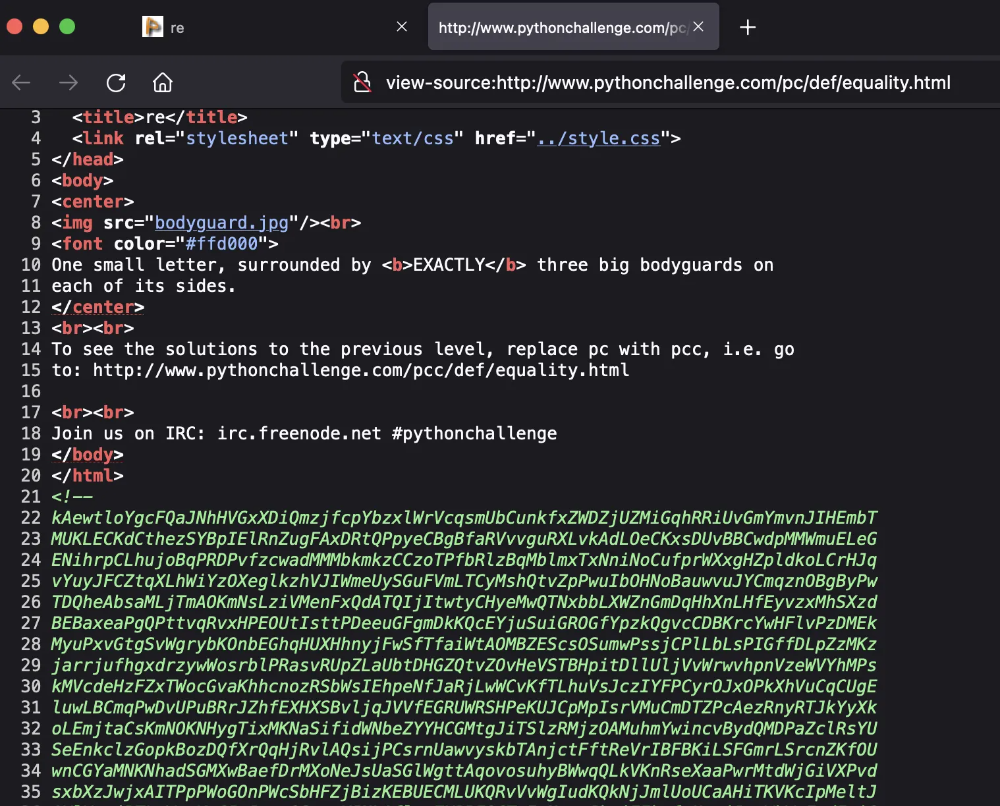Switch to the 're' tab
Image resolution: width=1000 pixels, height=806 pixels.
(250, 28)
